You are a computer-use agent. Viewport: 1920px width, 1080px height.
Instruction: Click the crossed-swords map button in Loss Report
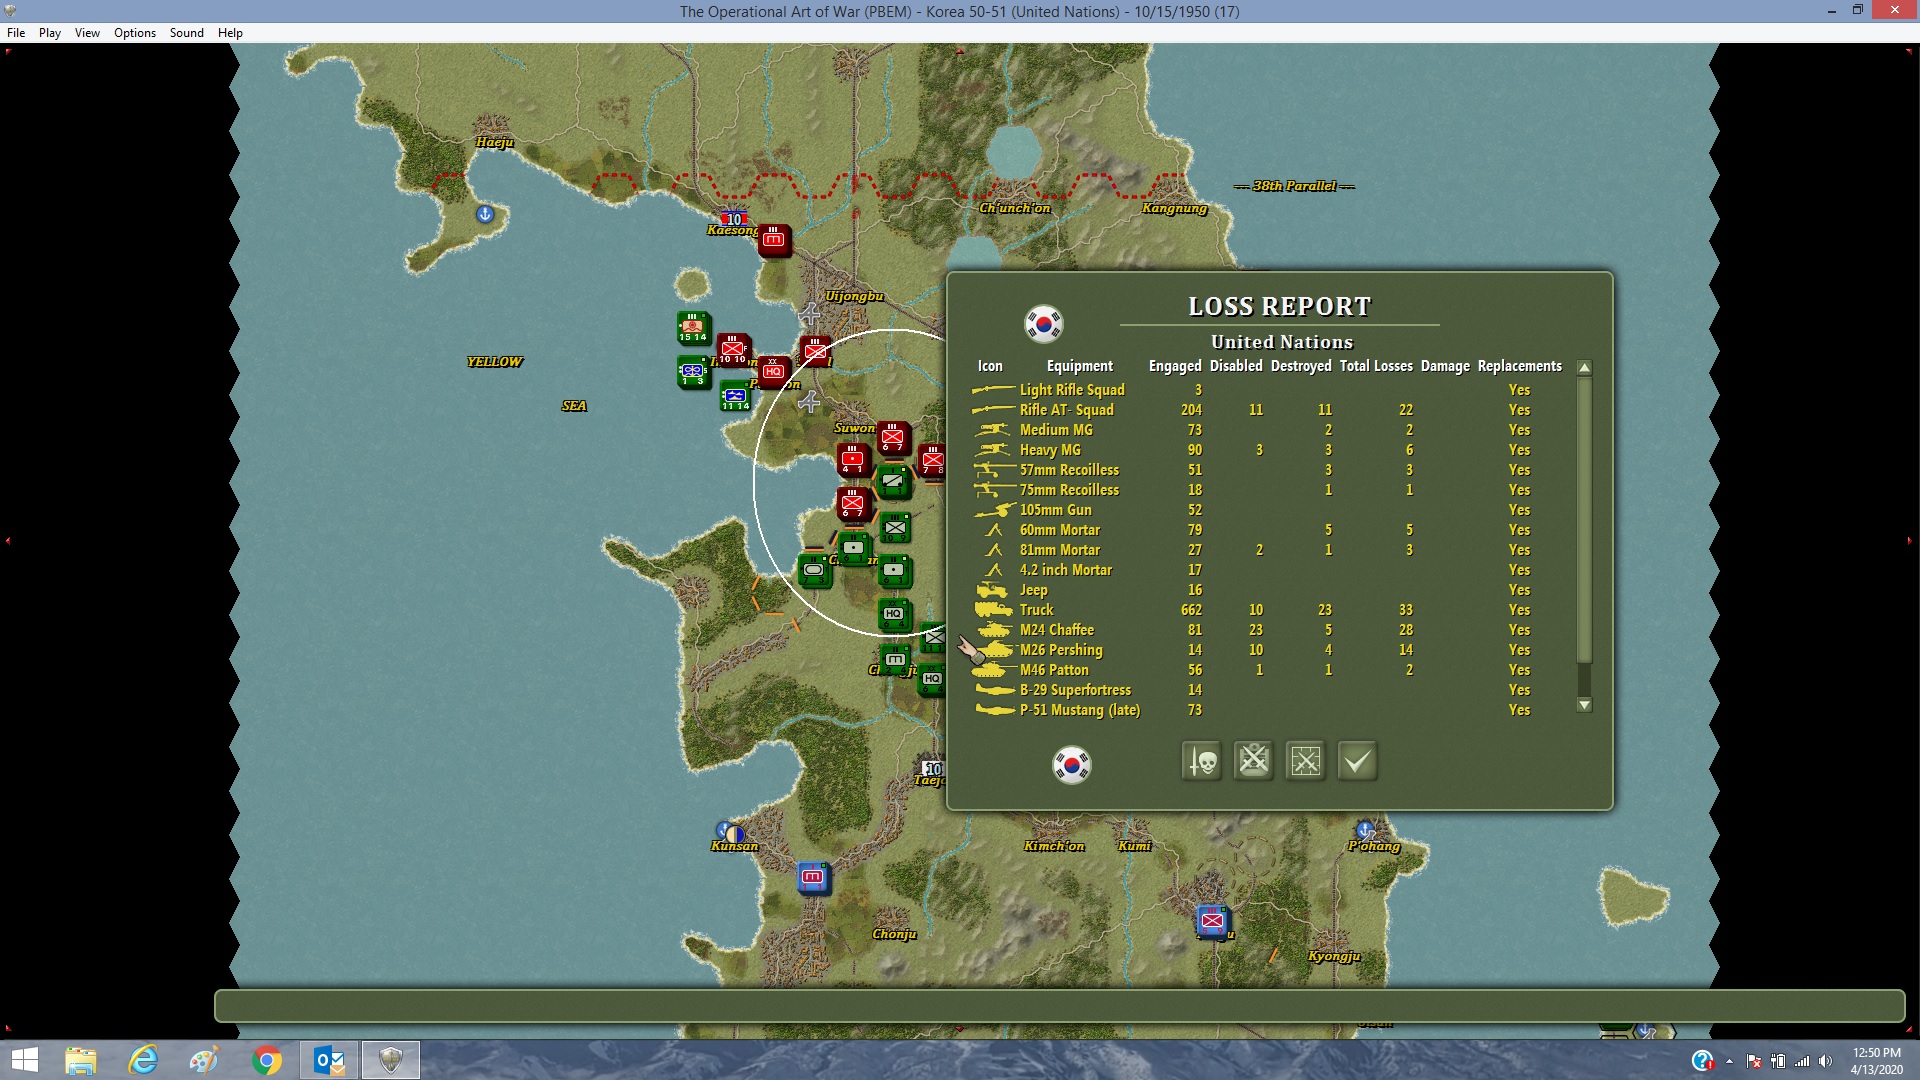(x=1305, y=761)
